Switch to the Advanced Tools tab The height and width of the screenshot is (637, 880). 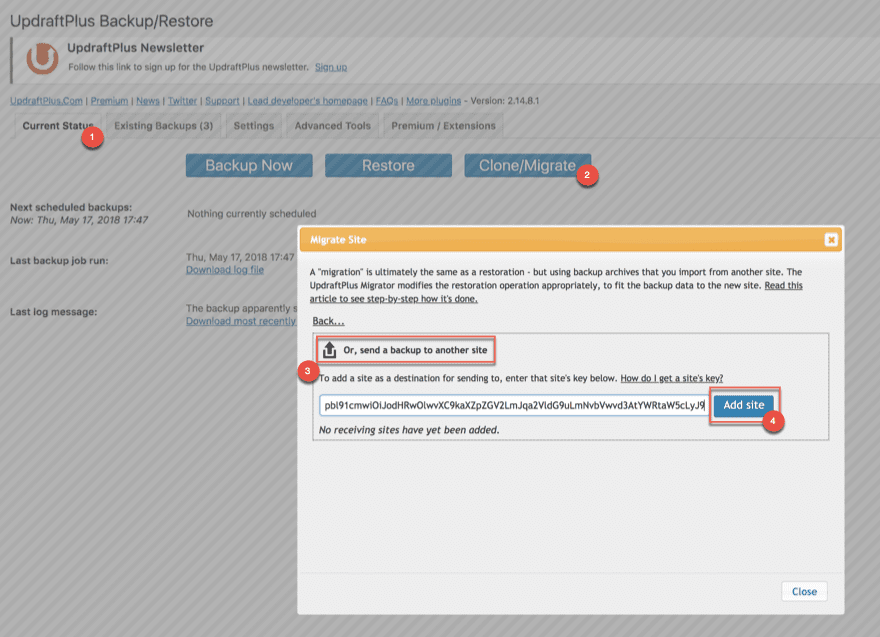(x=333, y=126)
